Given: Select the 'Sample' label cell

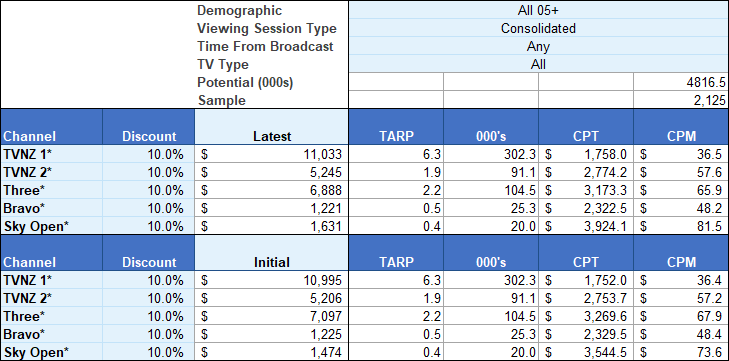Looking at the screenshot, I should pos(221,100).
